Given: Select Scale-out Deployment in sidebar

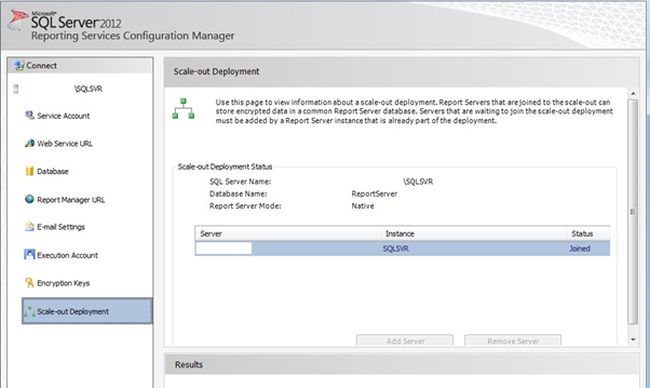Looking at the screenshot, I should [x=87, y=311].
